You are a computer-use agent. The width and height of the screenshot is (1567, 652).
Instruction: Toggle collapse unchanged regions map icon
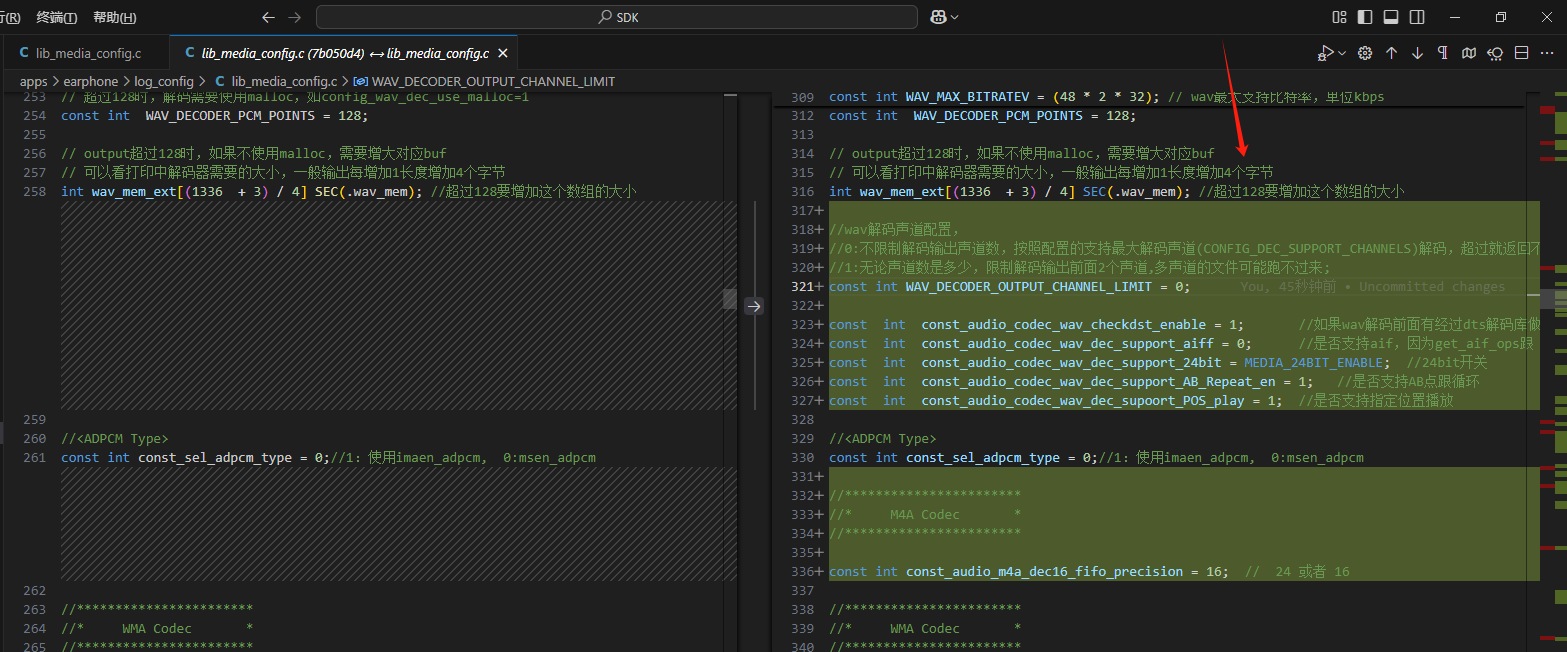pos(1469,53)
